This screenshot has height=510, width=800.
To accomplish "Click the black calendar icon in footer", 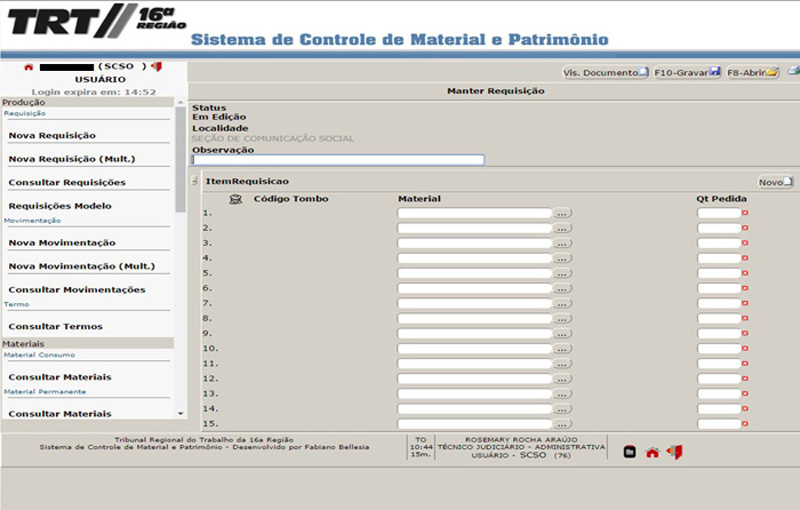I will (630, 452).
